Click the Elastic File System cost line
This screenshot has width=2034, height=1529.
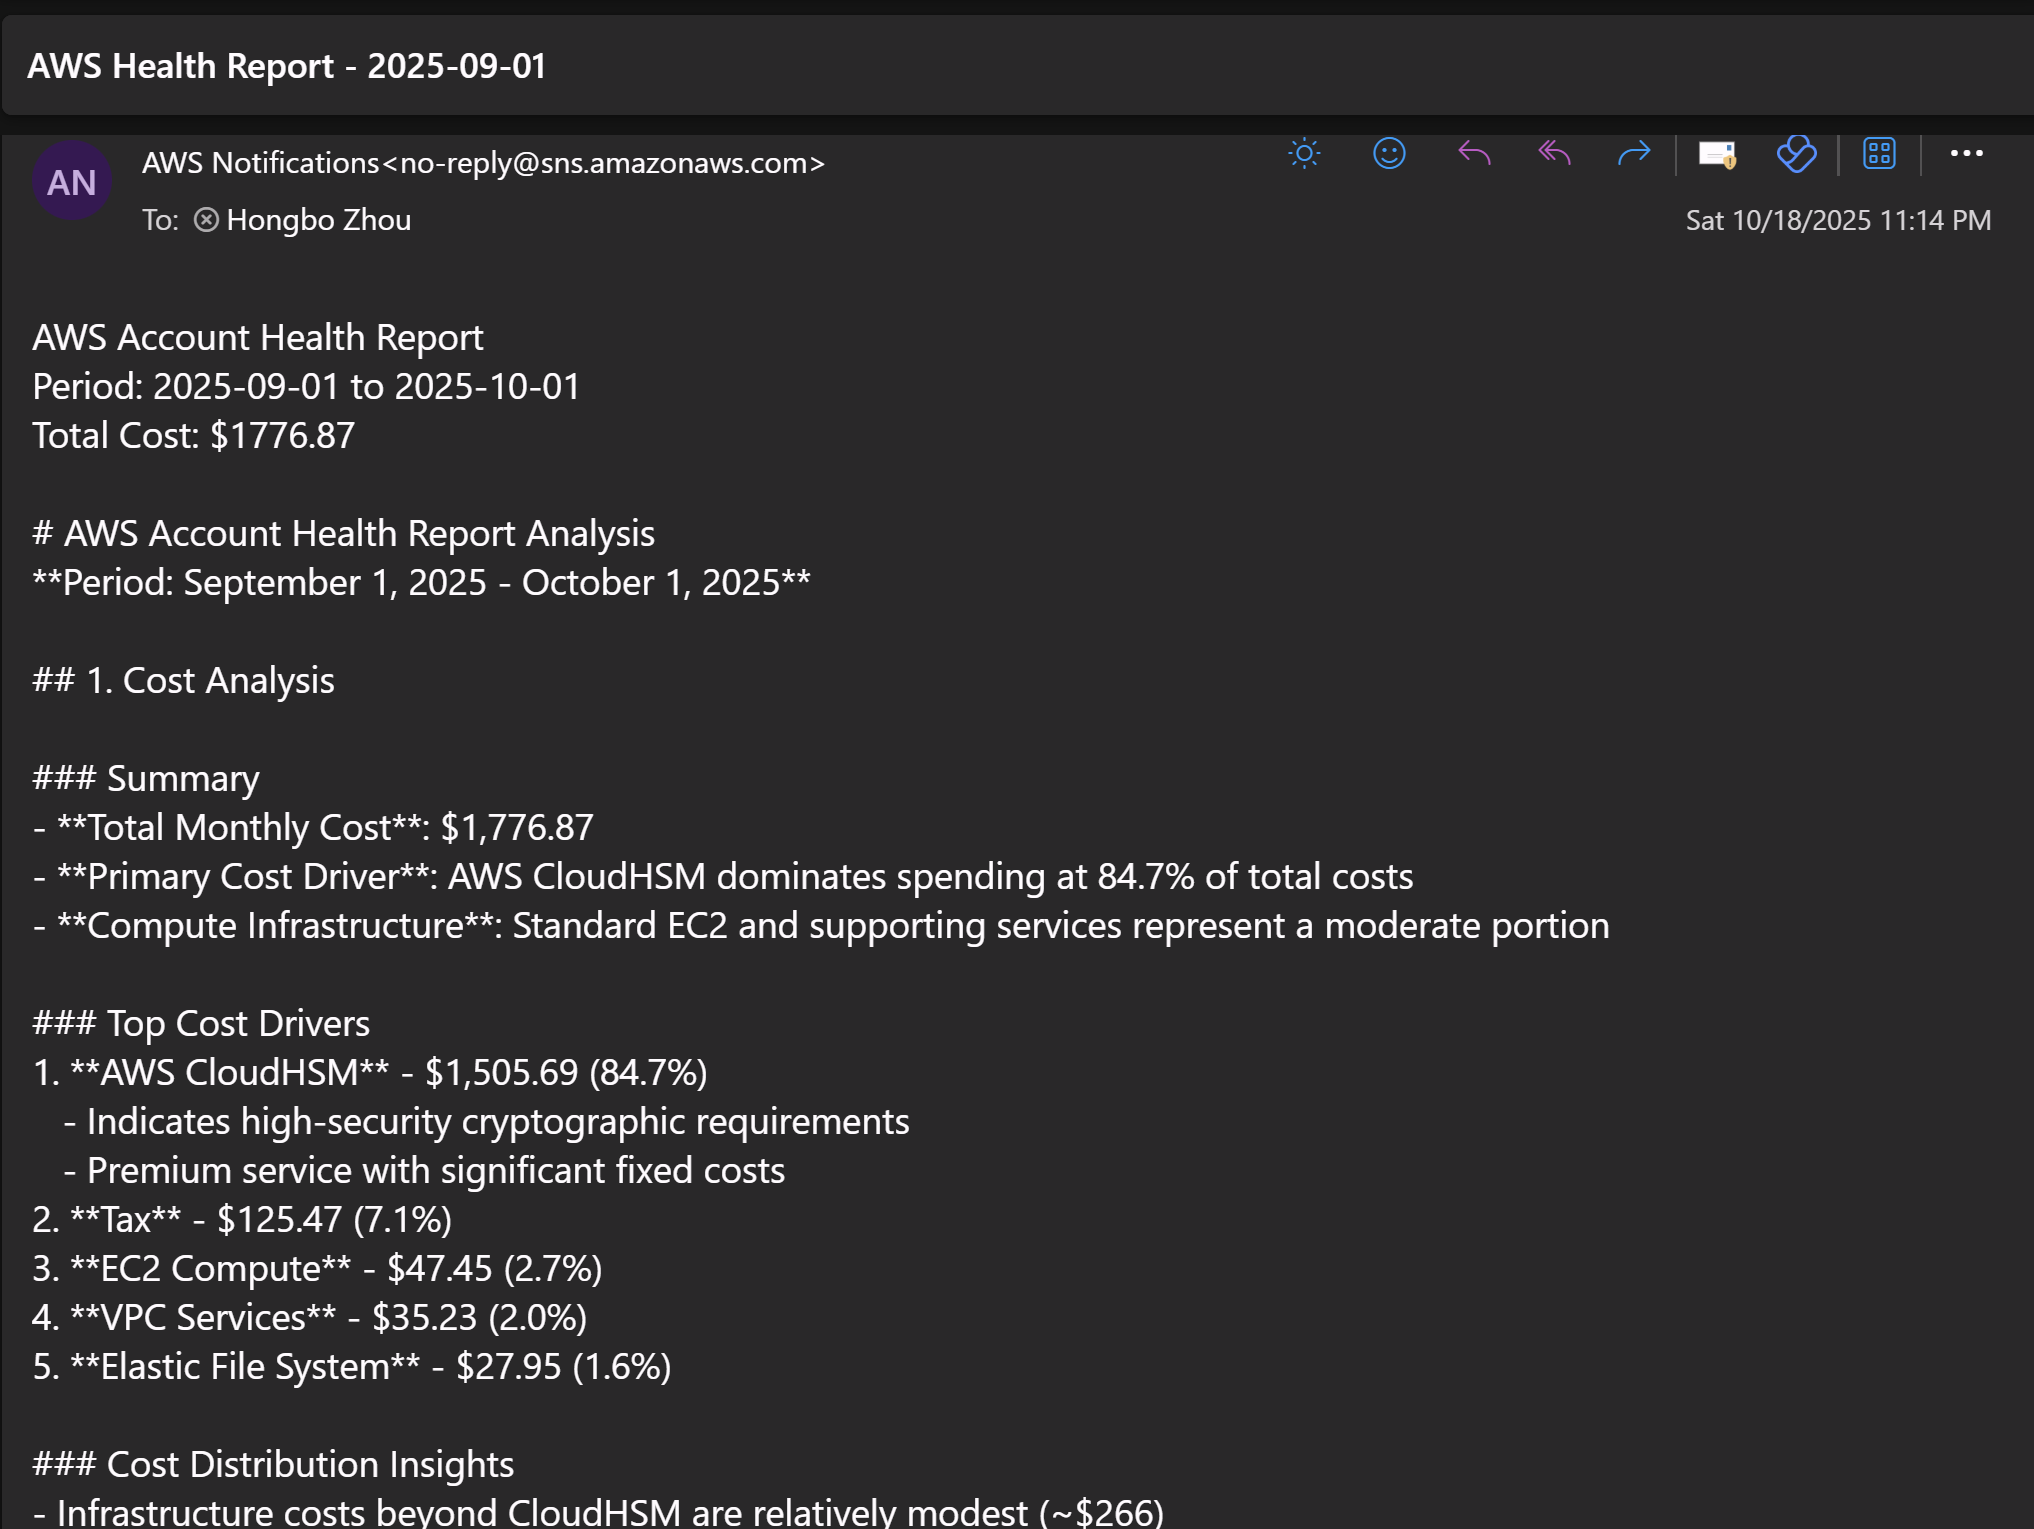[351, 1367]
